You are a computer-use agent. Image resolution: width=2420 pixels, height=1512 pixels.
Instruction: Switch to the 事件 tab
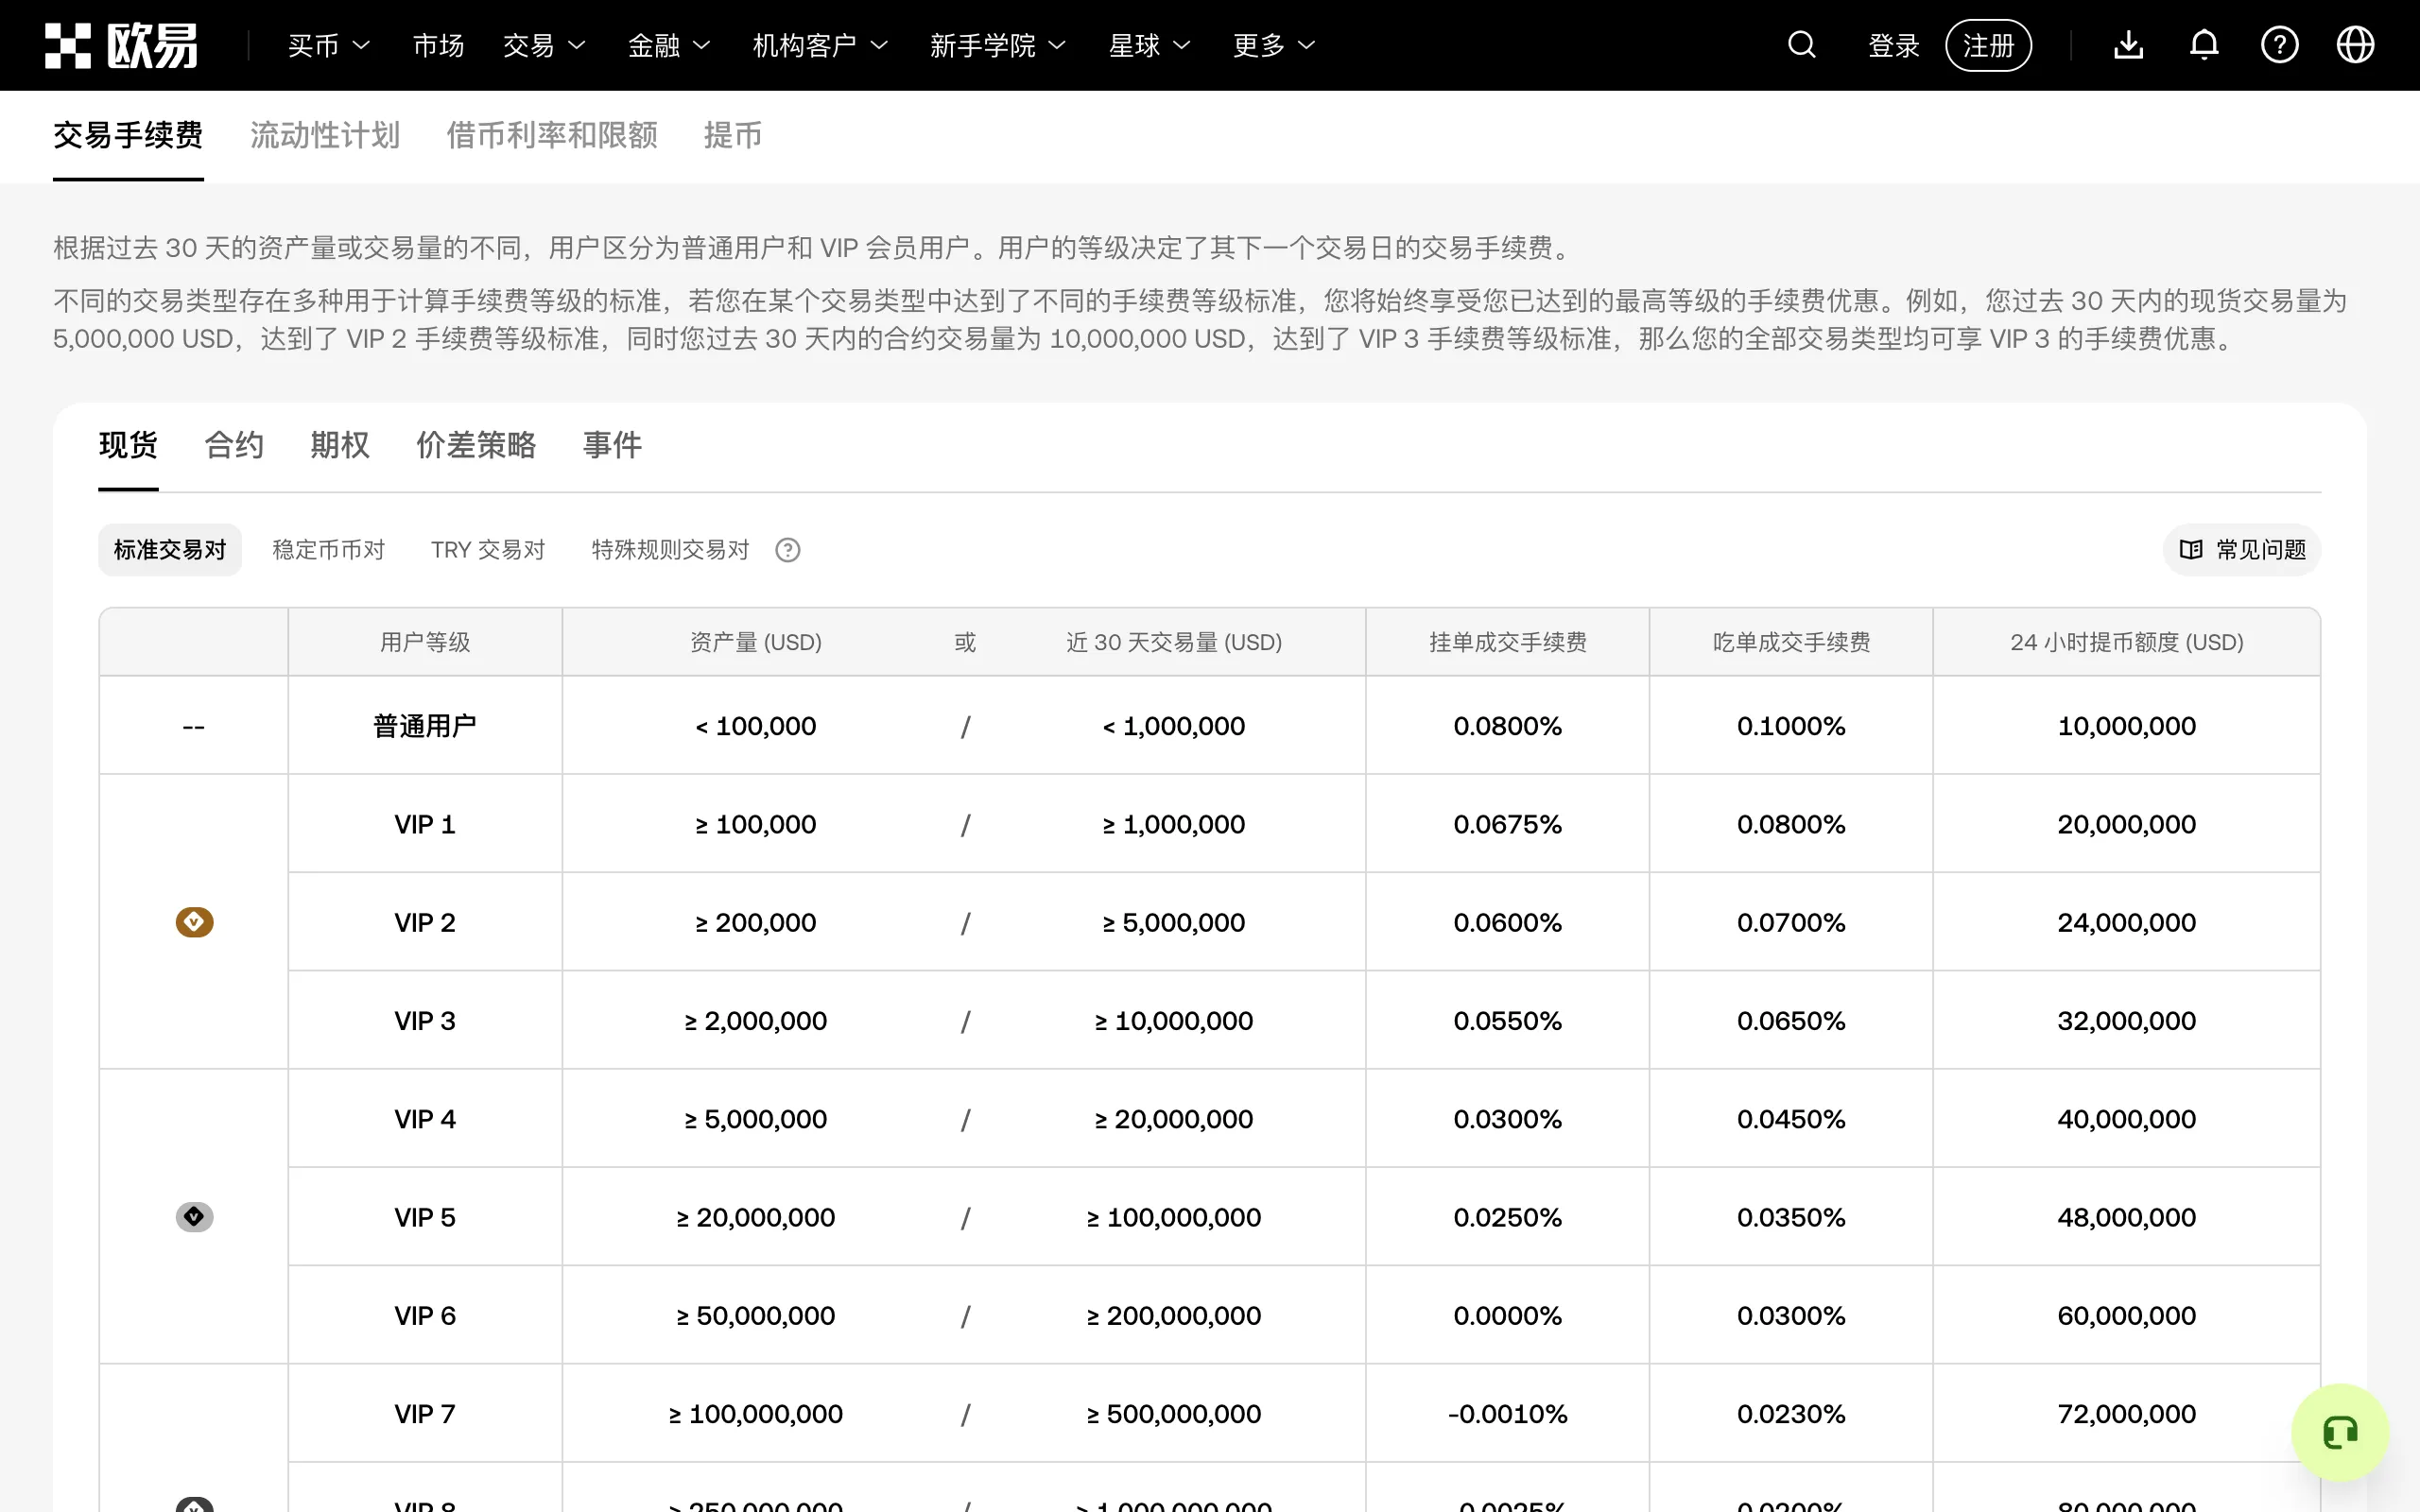pyautogui.click(x=612, y=445)
